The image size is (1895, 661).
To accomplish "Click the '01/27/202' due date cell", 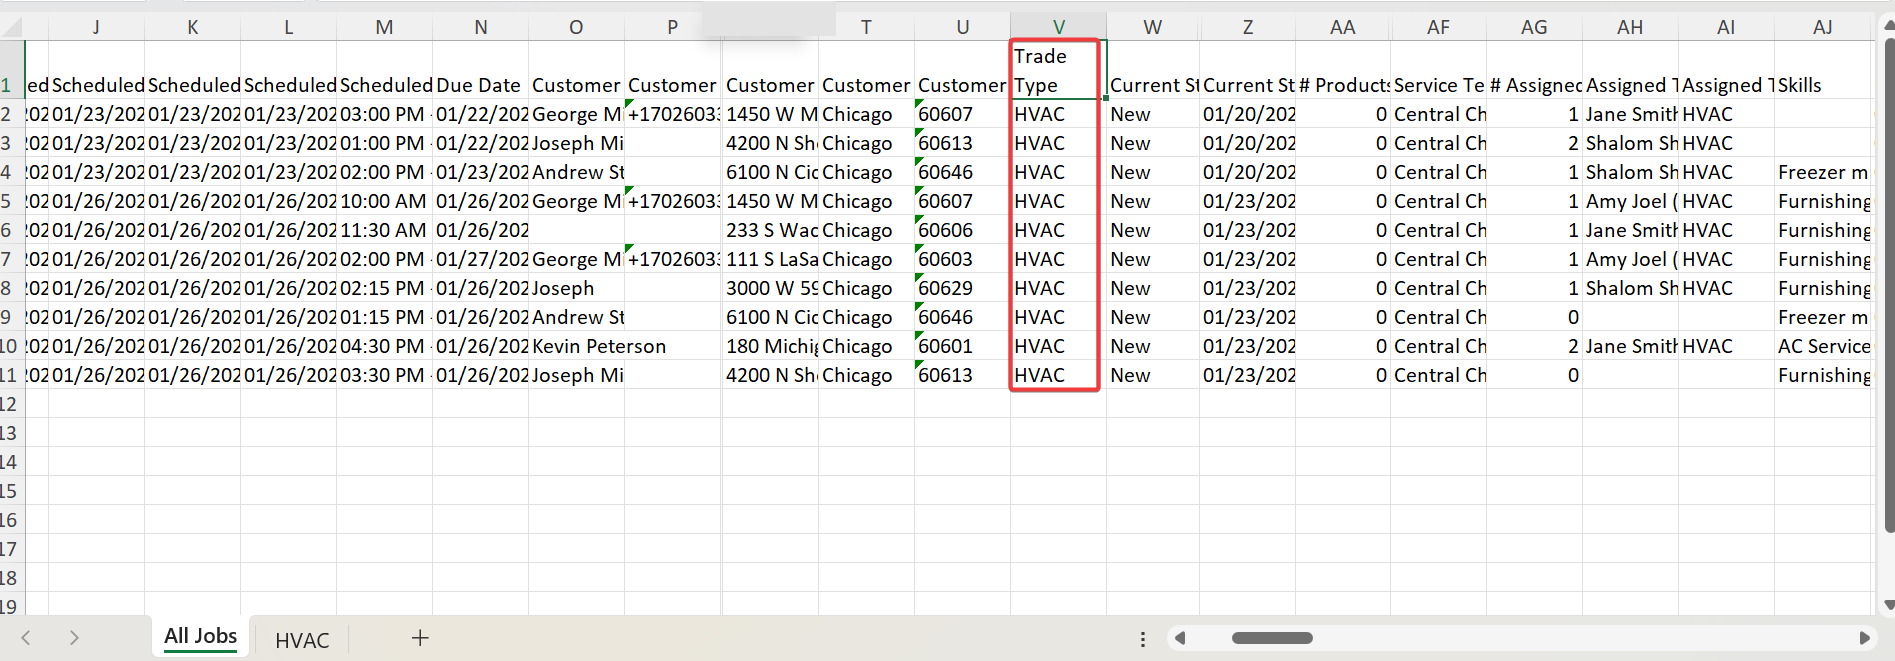I will (x=480, y=259).
